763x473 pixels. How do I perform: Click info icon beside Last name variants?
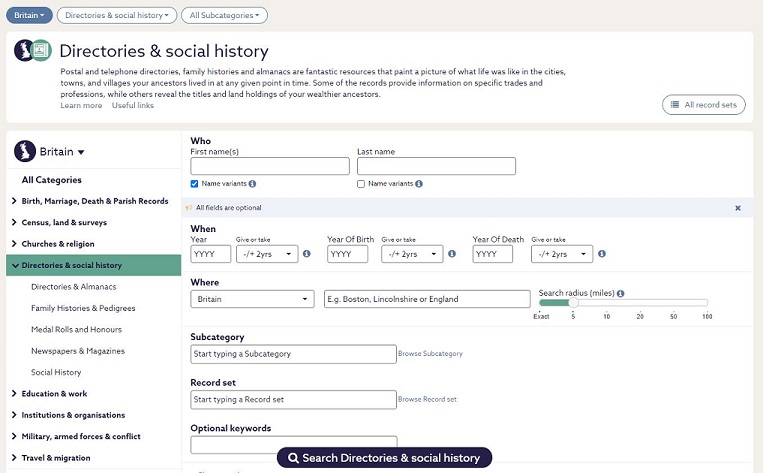(x=419, y=184)
